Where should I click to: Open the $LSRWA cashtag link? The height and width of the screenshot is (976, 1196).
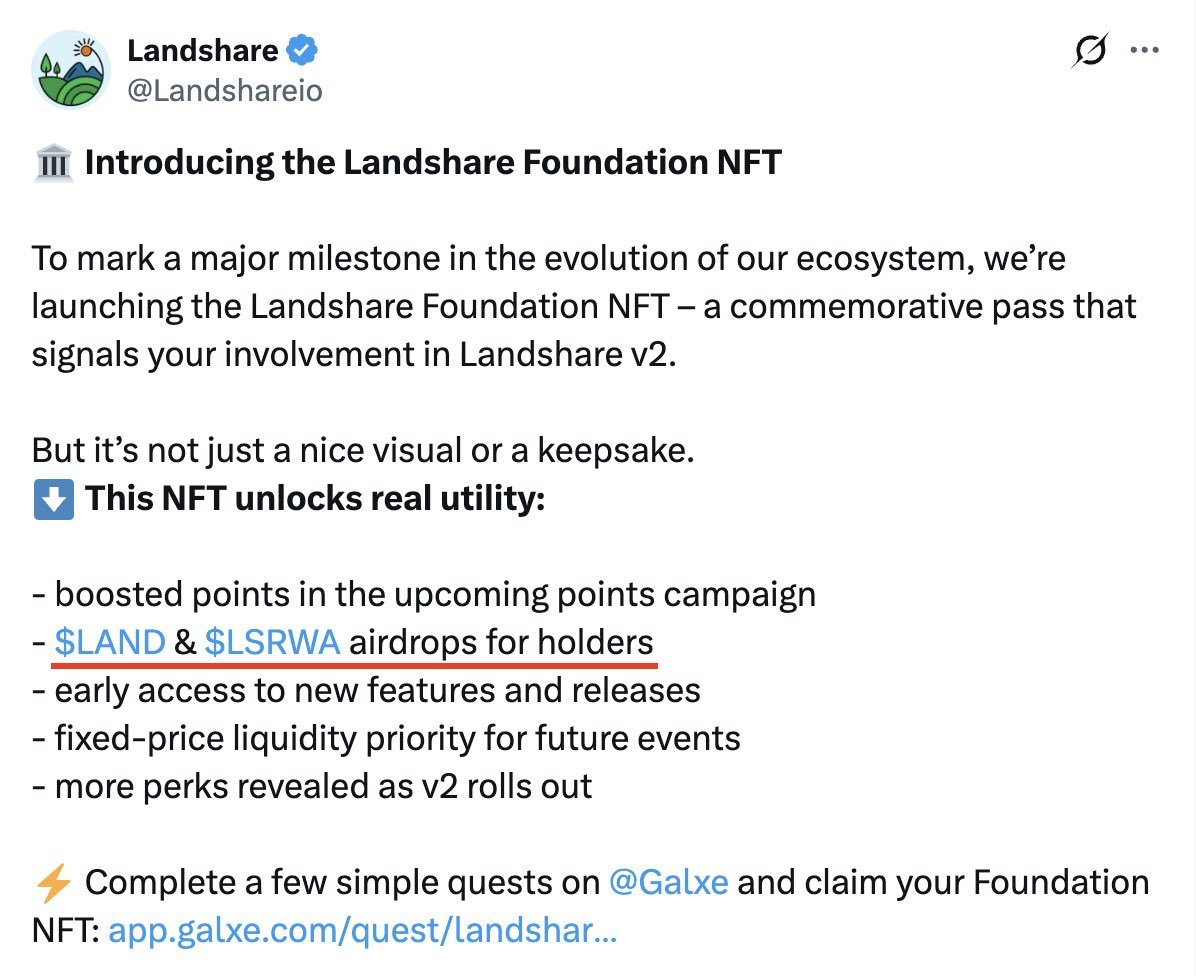(272, 642)
